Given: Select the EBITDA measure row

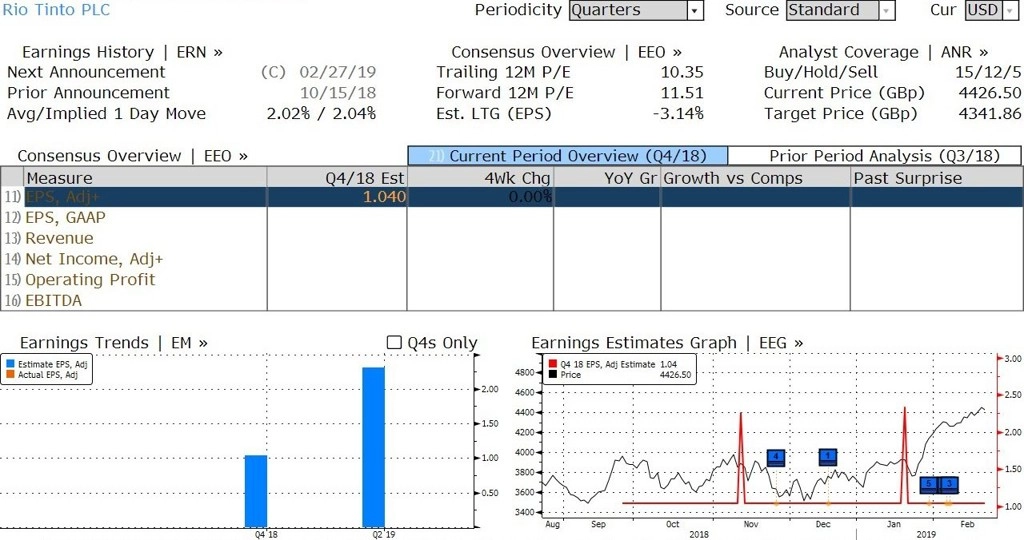Looking at the screenshot, I should 512,300.
